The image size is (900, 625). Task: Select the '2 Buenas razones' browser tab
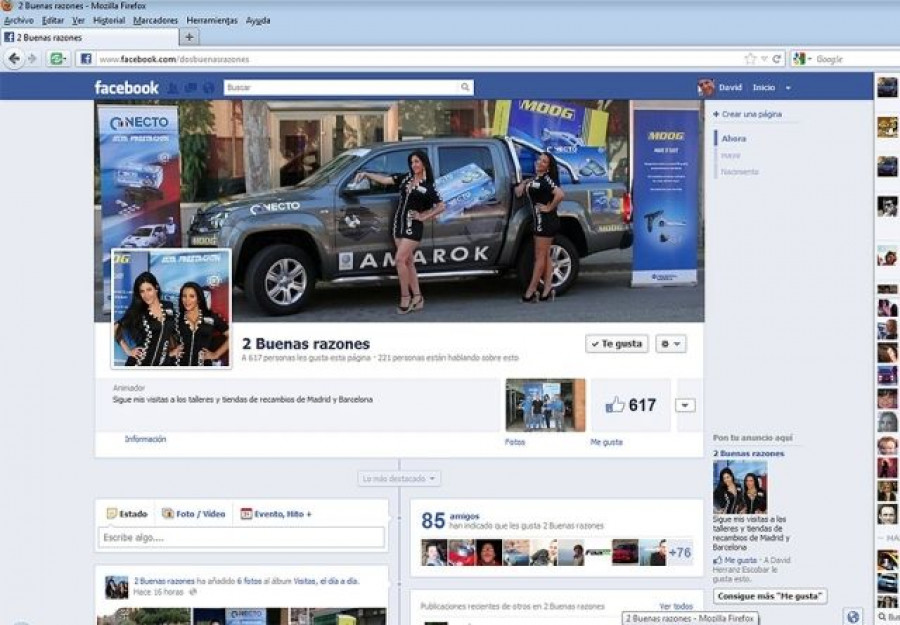coord(89,37)
